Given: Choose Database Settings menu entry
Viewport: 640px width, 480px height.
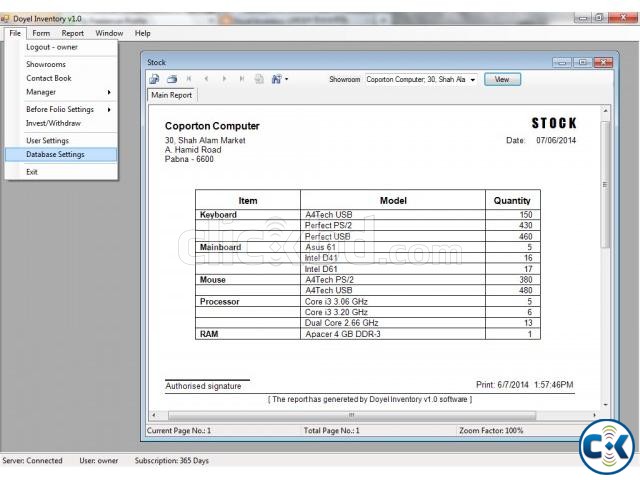Looking at the screenshot, I should (61, 154).
